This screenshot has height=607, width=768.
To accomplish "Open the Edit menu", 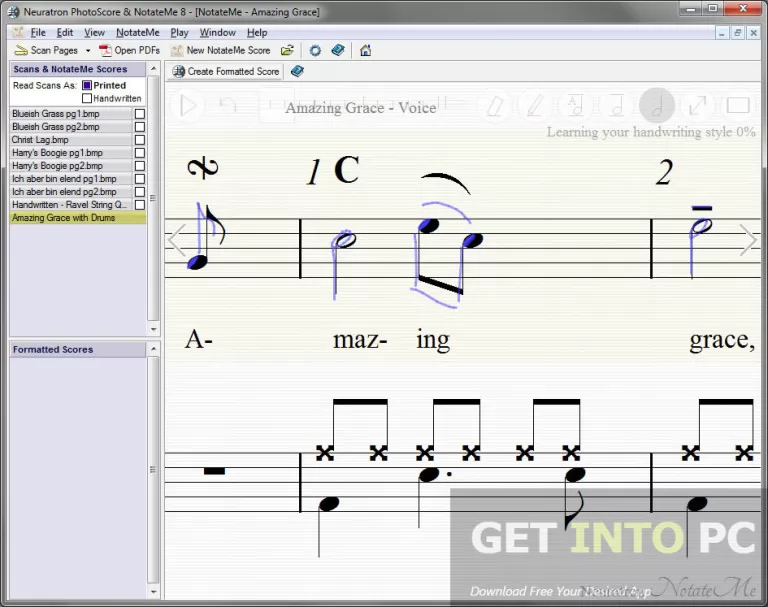I will [65, 33].
